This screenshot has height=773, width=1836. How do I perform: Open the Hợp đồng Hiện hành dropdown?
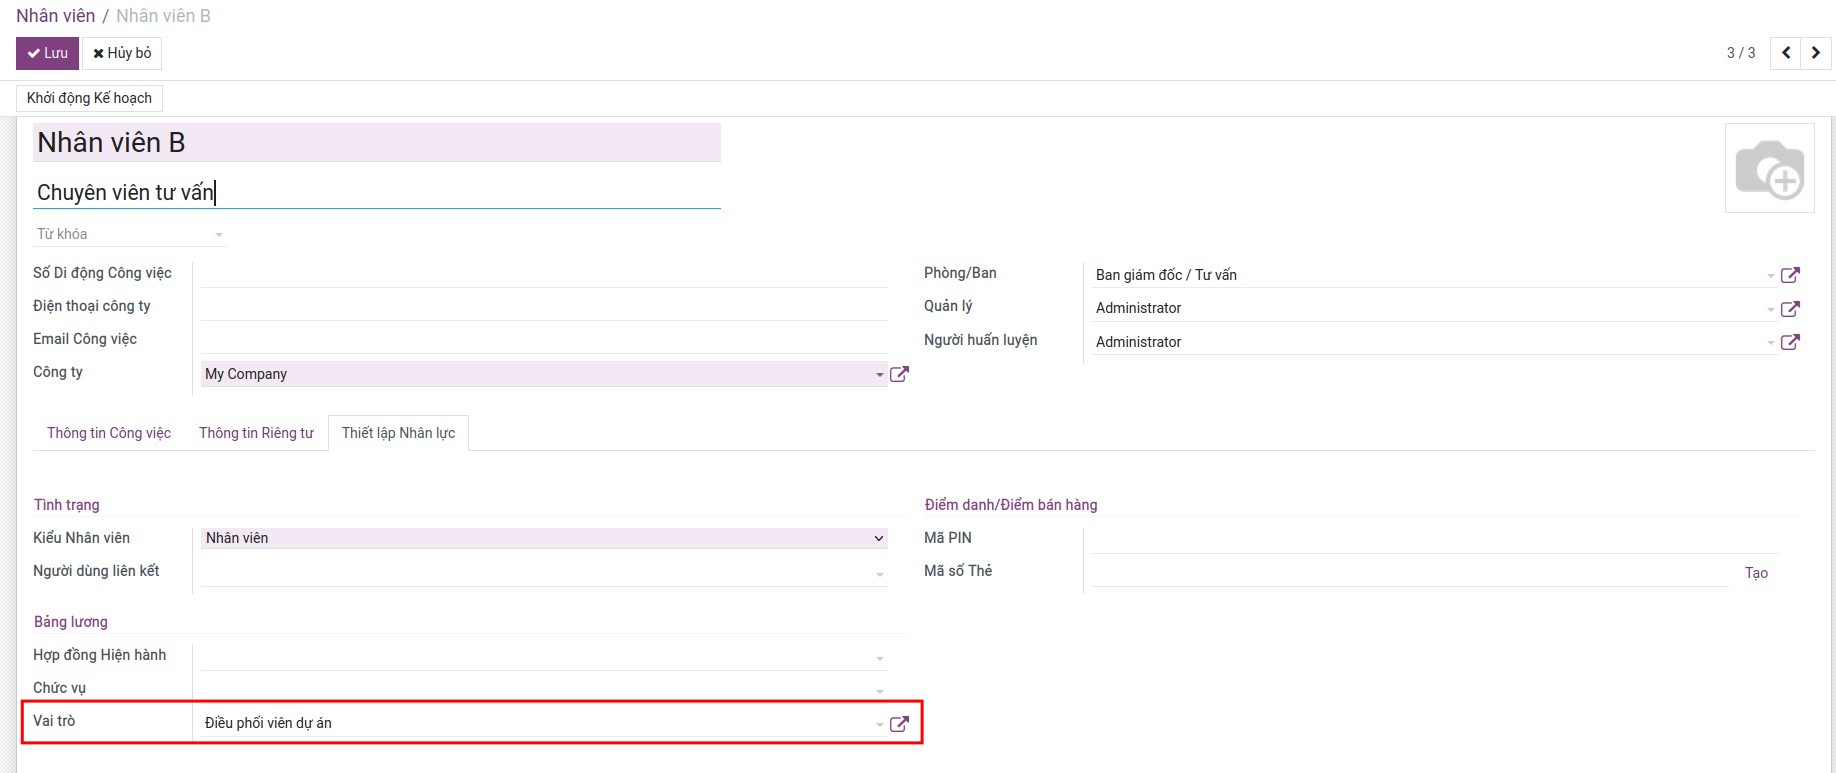click(x=879, y=658)
